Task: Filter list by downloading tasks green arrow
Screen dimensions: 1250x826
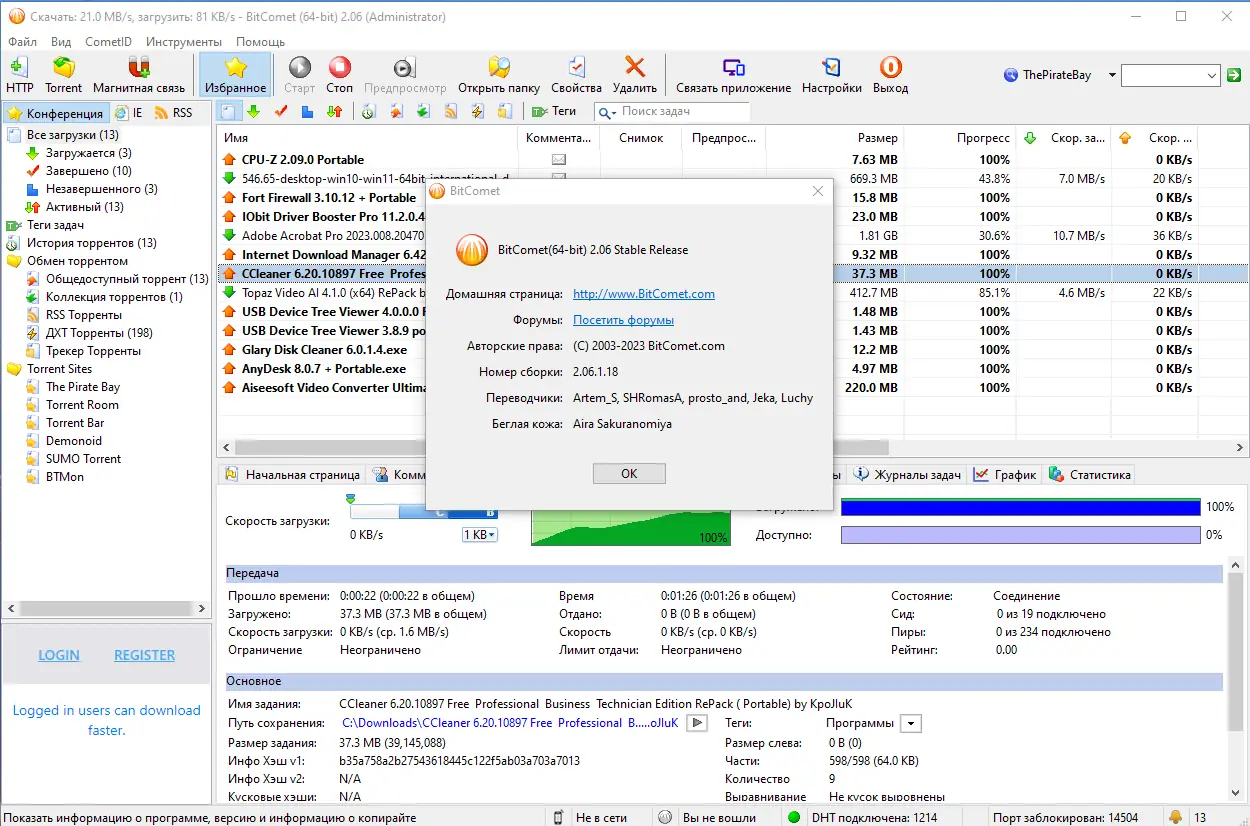Action: click(x=254, y=111)
